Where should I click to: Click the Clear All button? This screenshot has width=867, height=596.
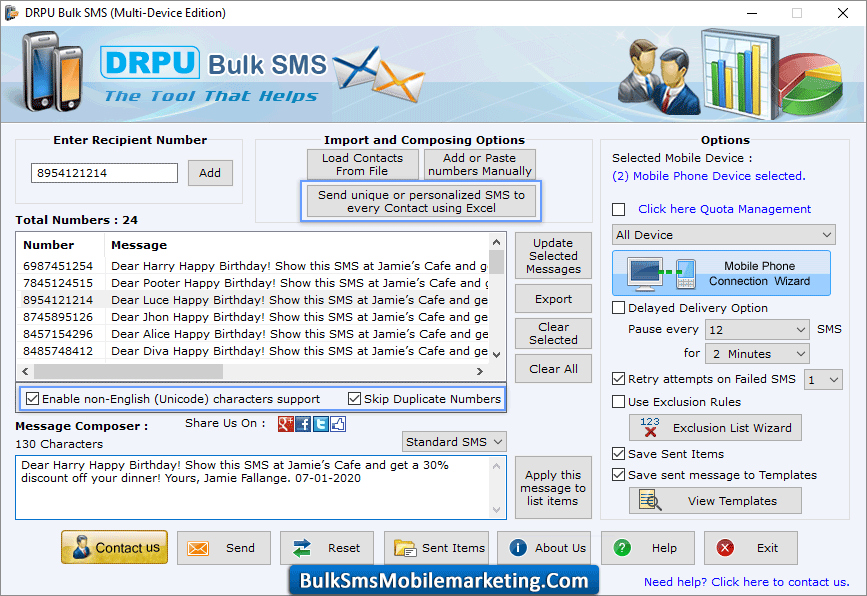pyautogui.click(x=553, y=369)
